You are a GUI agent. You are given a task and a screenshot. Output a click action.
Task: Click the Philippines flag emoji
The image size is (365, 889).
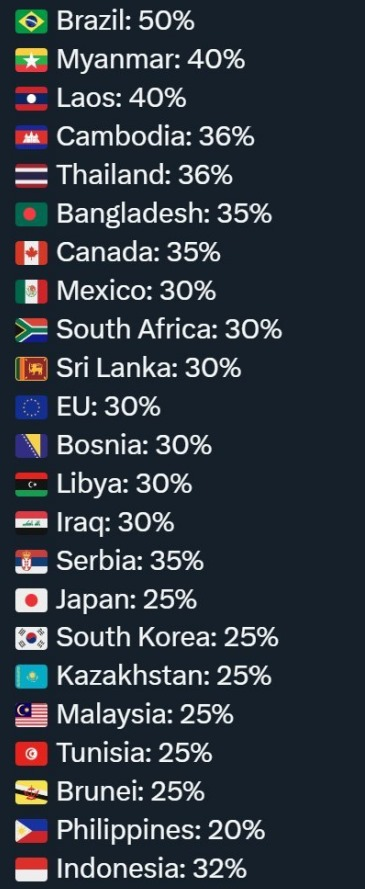click(31, 831)
